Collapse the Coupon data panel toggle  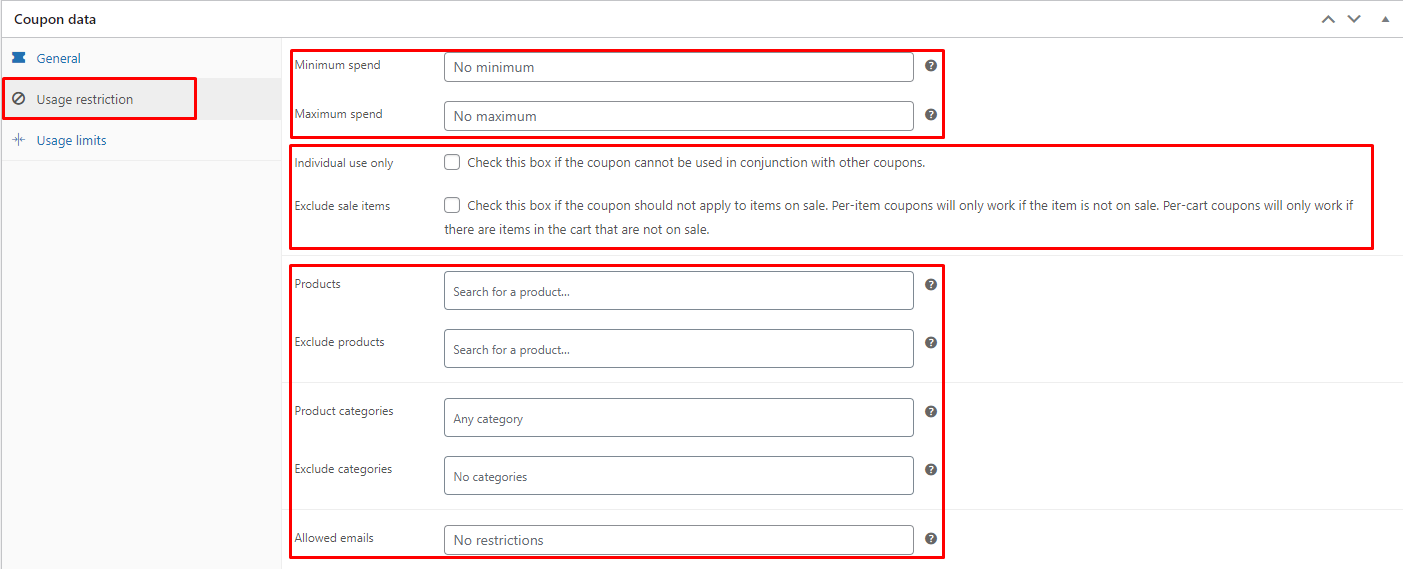pyautogui.click(x=1385, y=19)
